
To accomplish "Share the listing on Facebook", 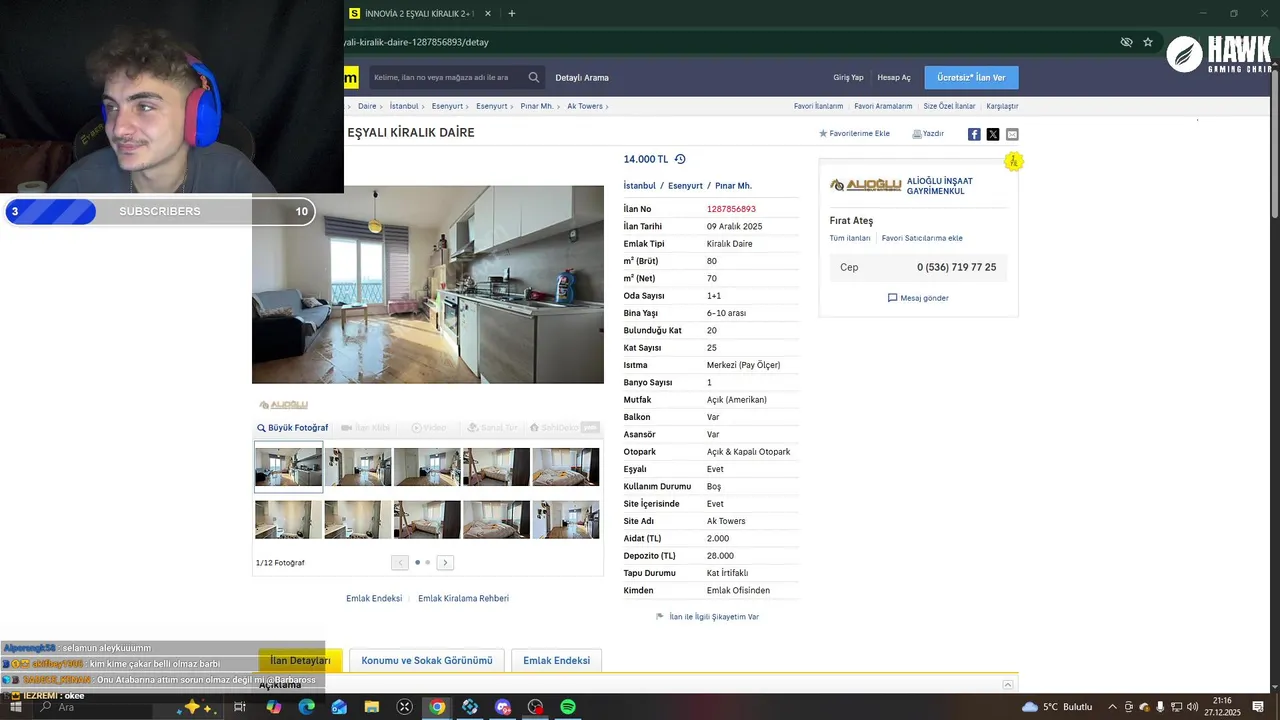I will pyautogui.click(x=974, y=134).
